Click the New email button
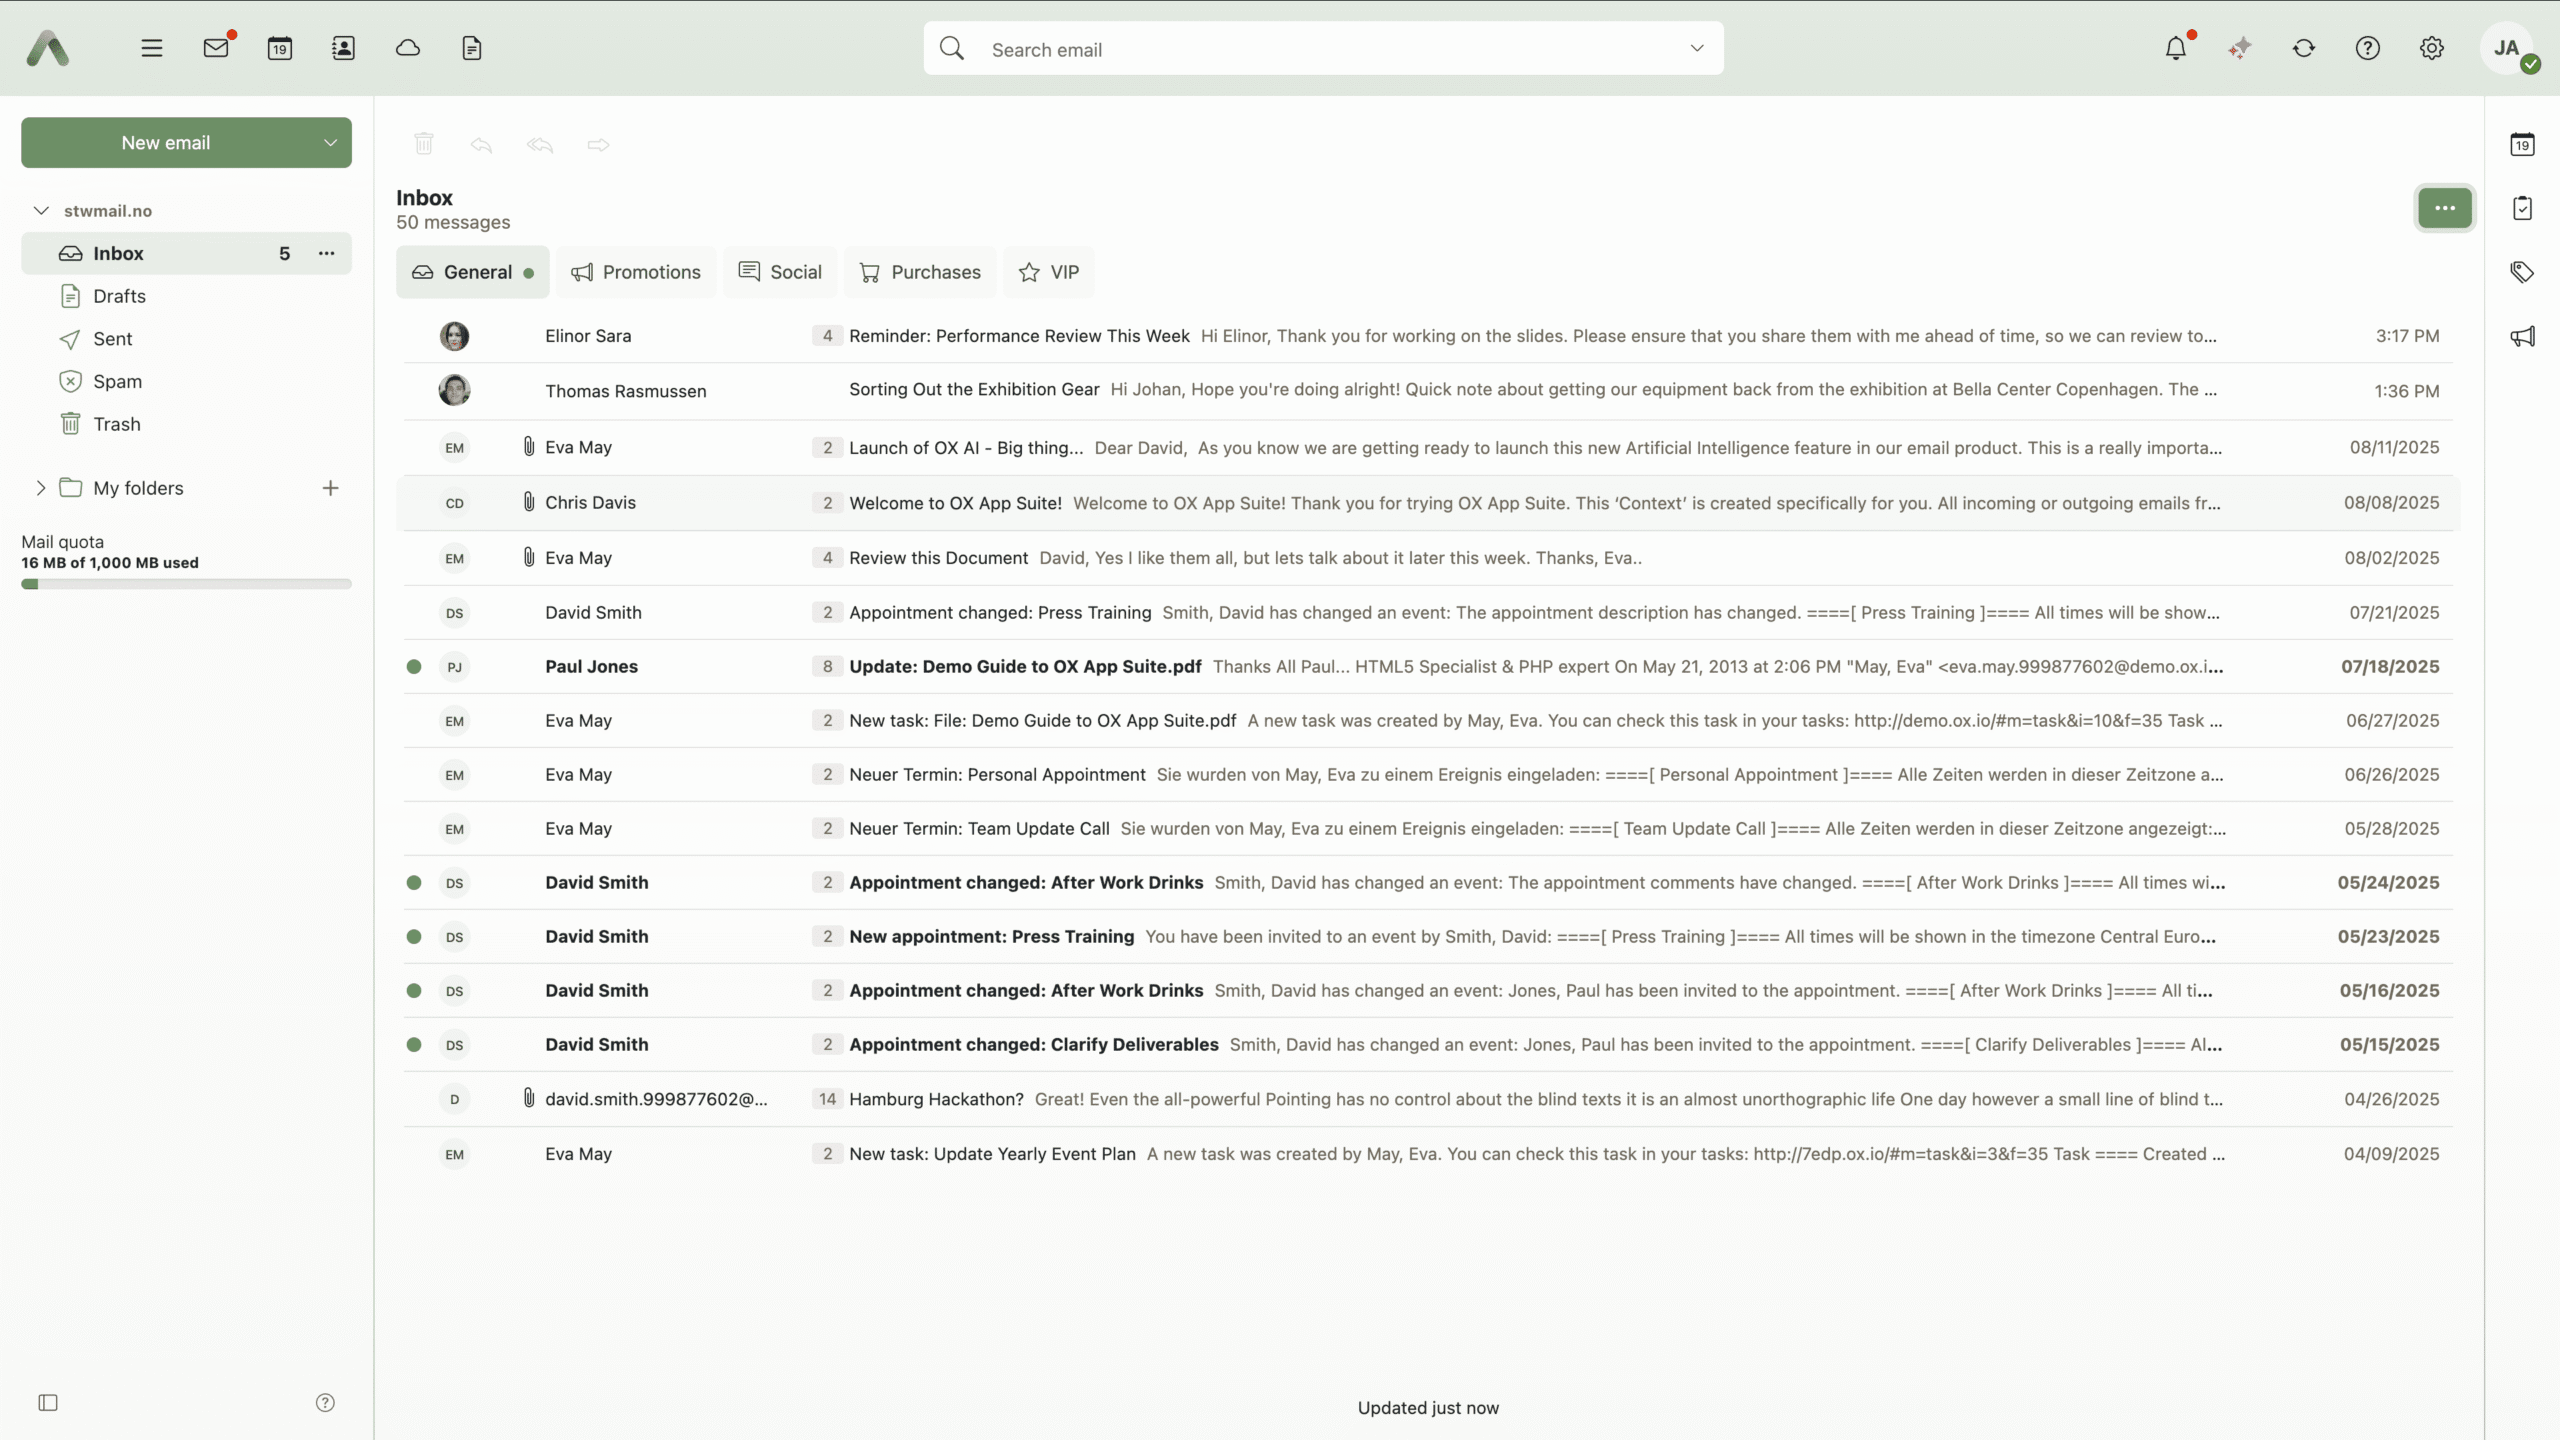This screenshot has width=2560, height=1440. (166, 143)
